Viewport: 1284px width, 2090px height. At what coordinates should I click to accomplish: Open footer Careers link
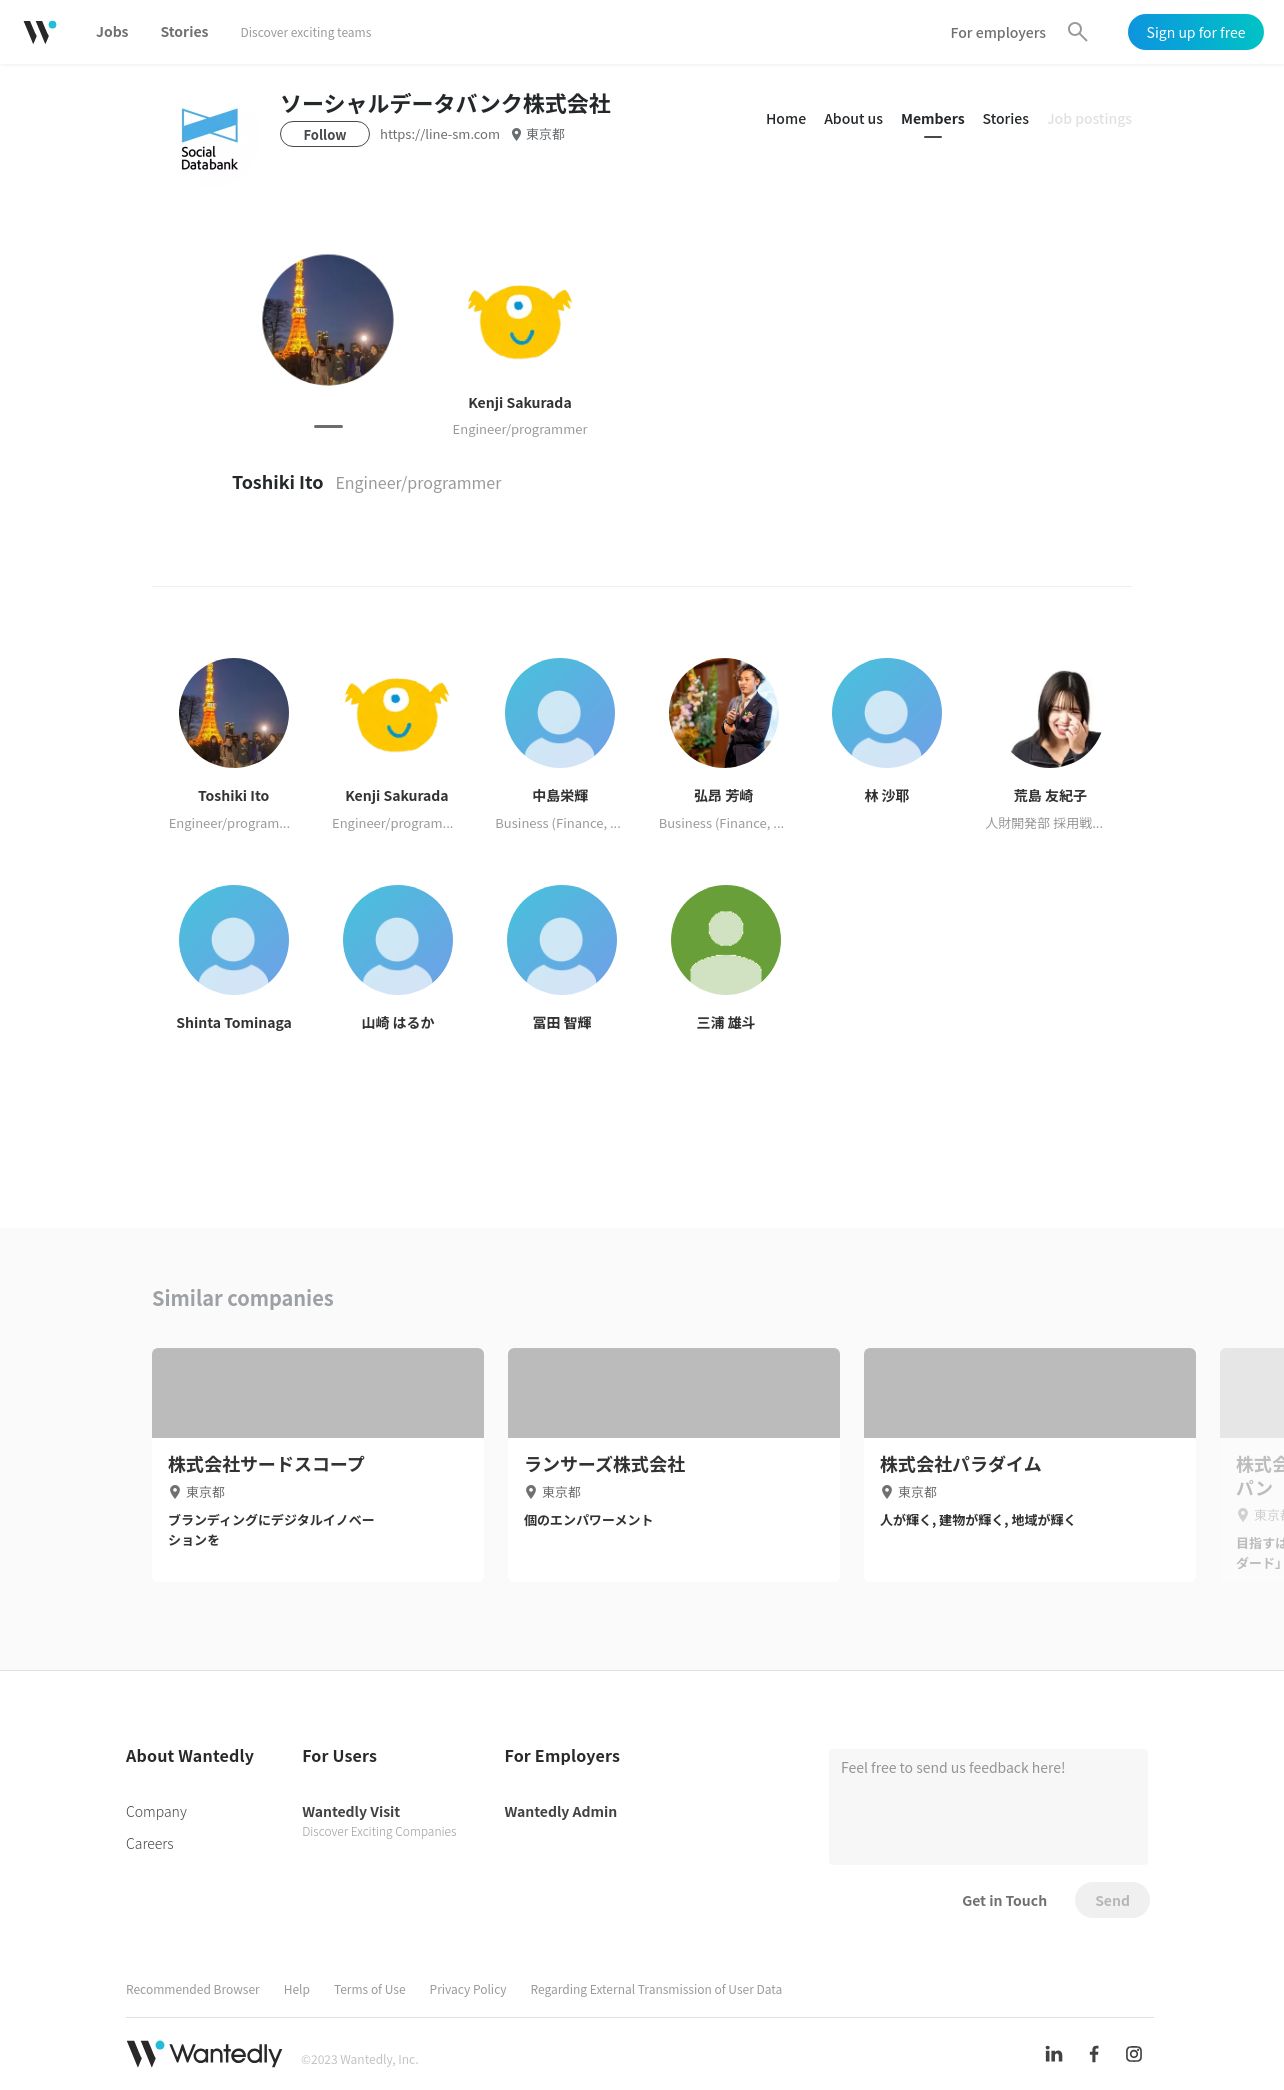click(x=150, y=1844)
